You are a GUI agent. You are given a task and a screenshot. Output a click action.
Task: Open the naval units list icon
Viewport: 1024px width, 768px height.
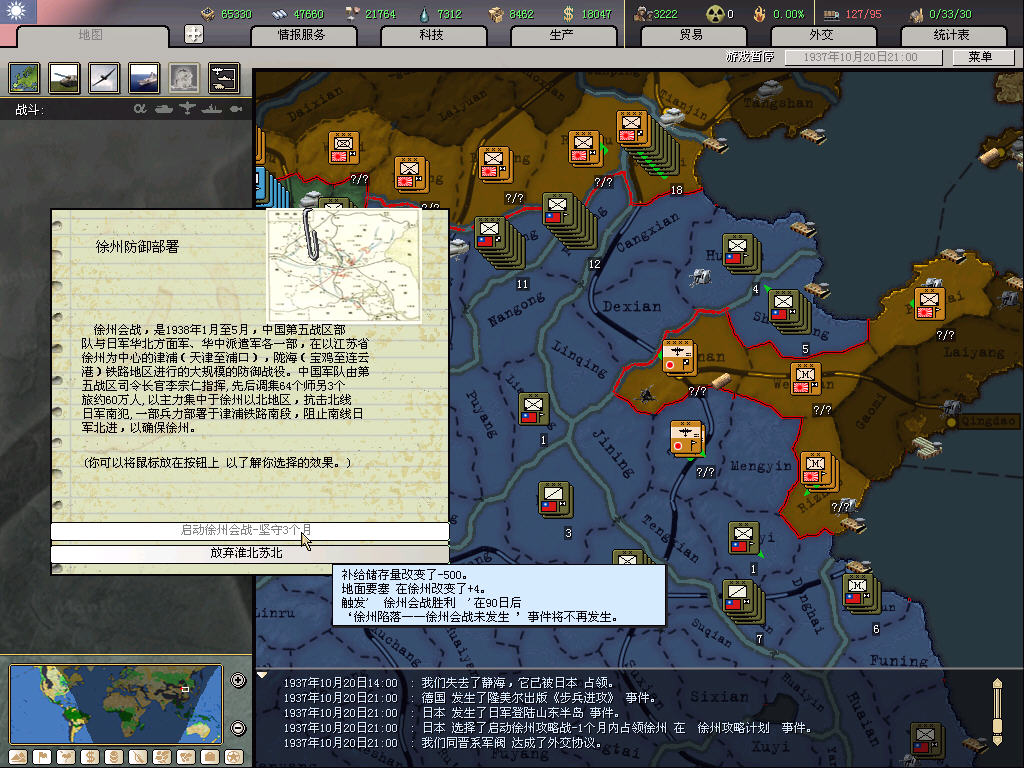143,78
